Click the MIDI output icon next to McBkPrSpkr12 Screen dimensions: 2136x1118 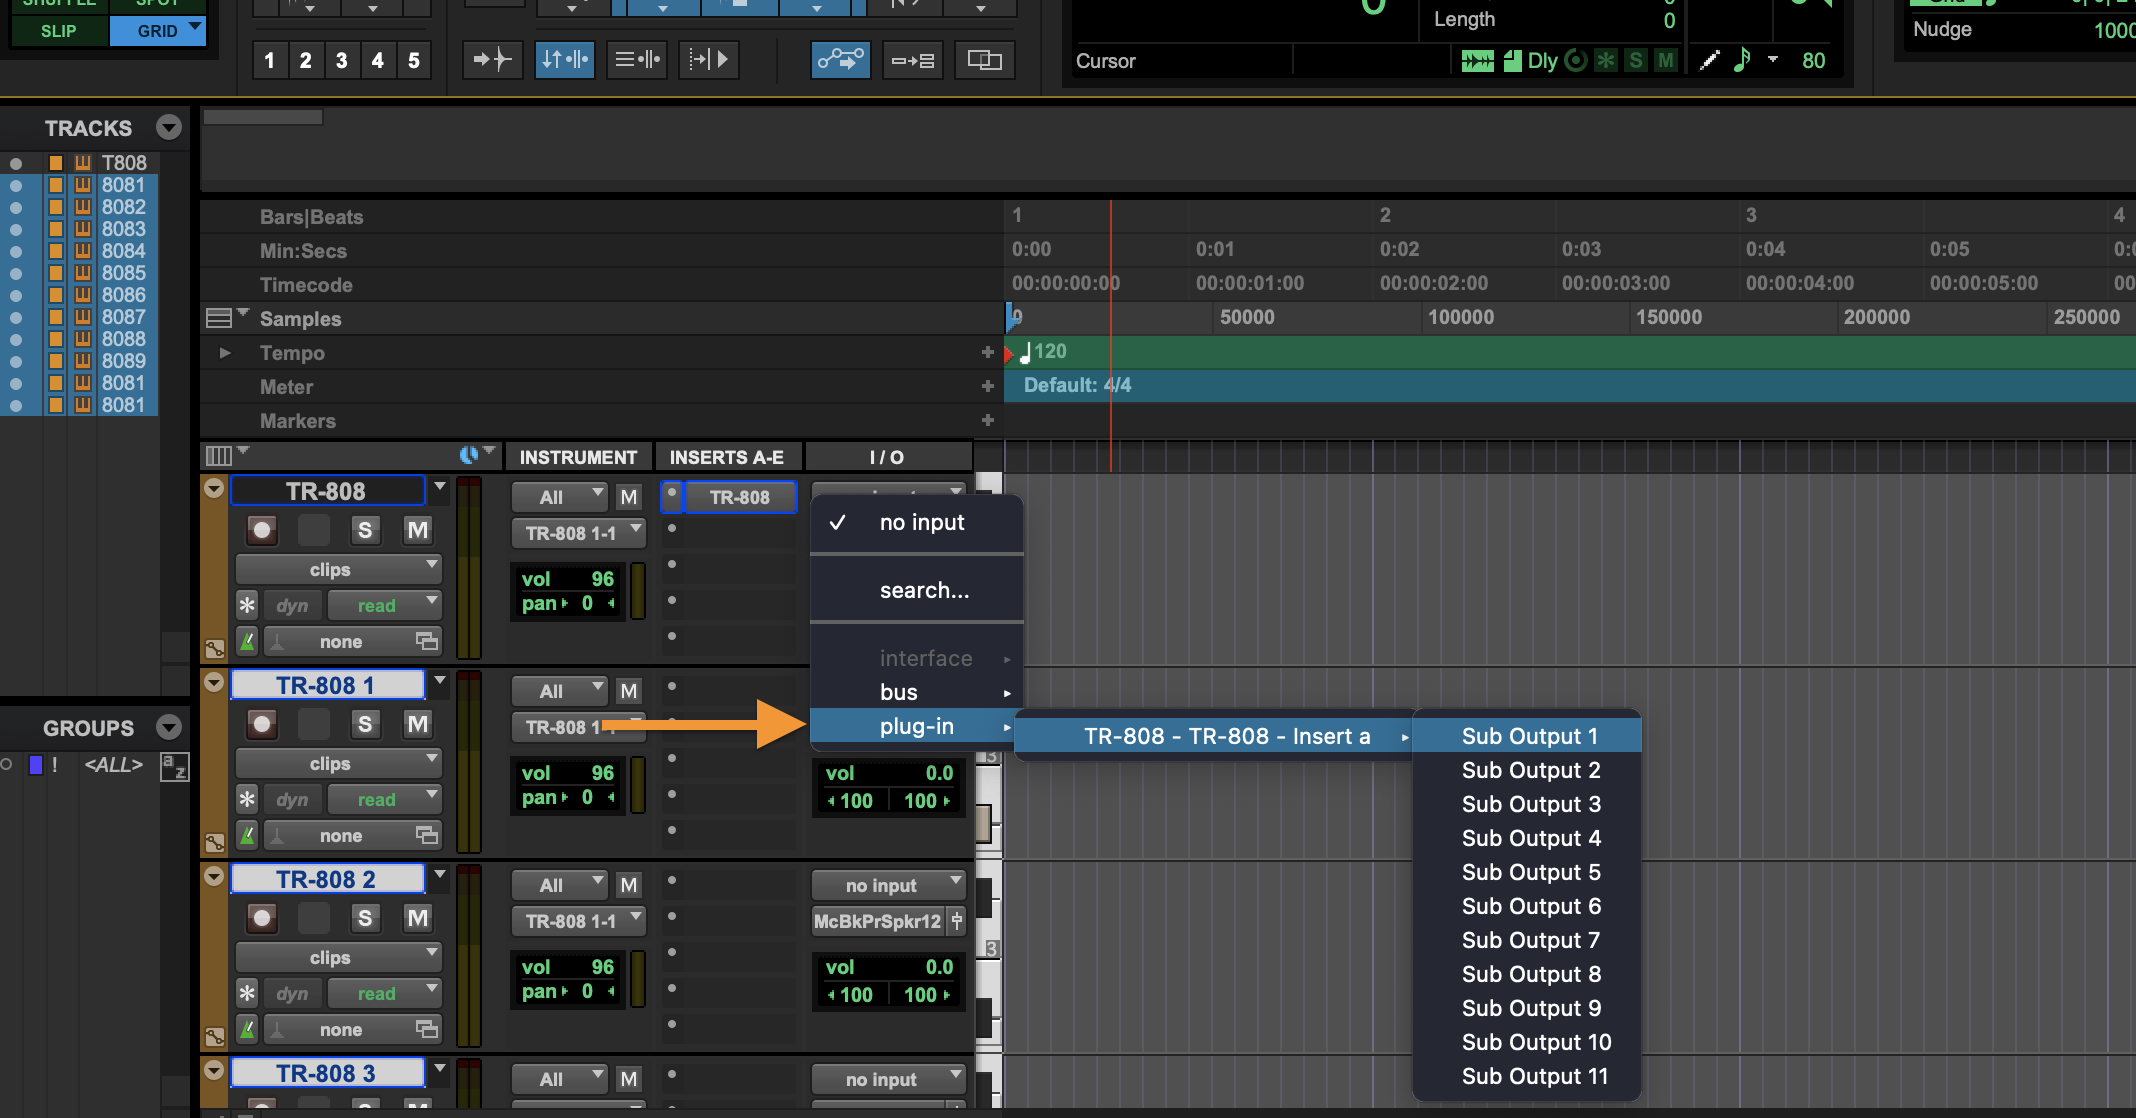pos(957,921)
